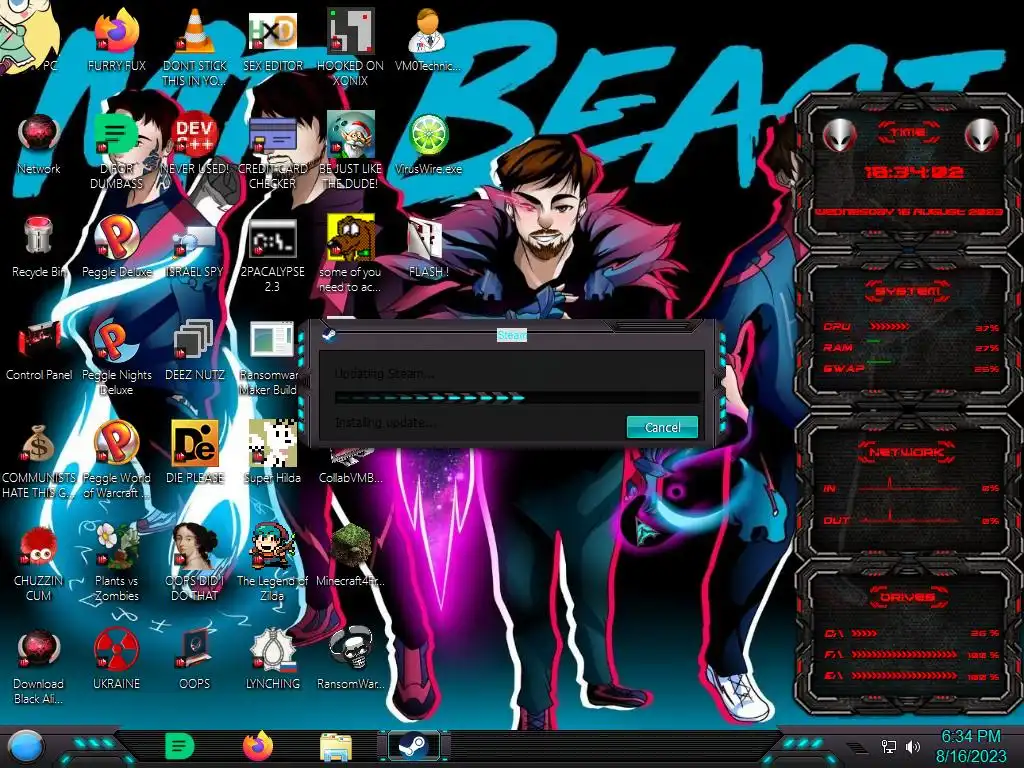Click the F:\ drive row in DRIVES widget

(912, 654)
